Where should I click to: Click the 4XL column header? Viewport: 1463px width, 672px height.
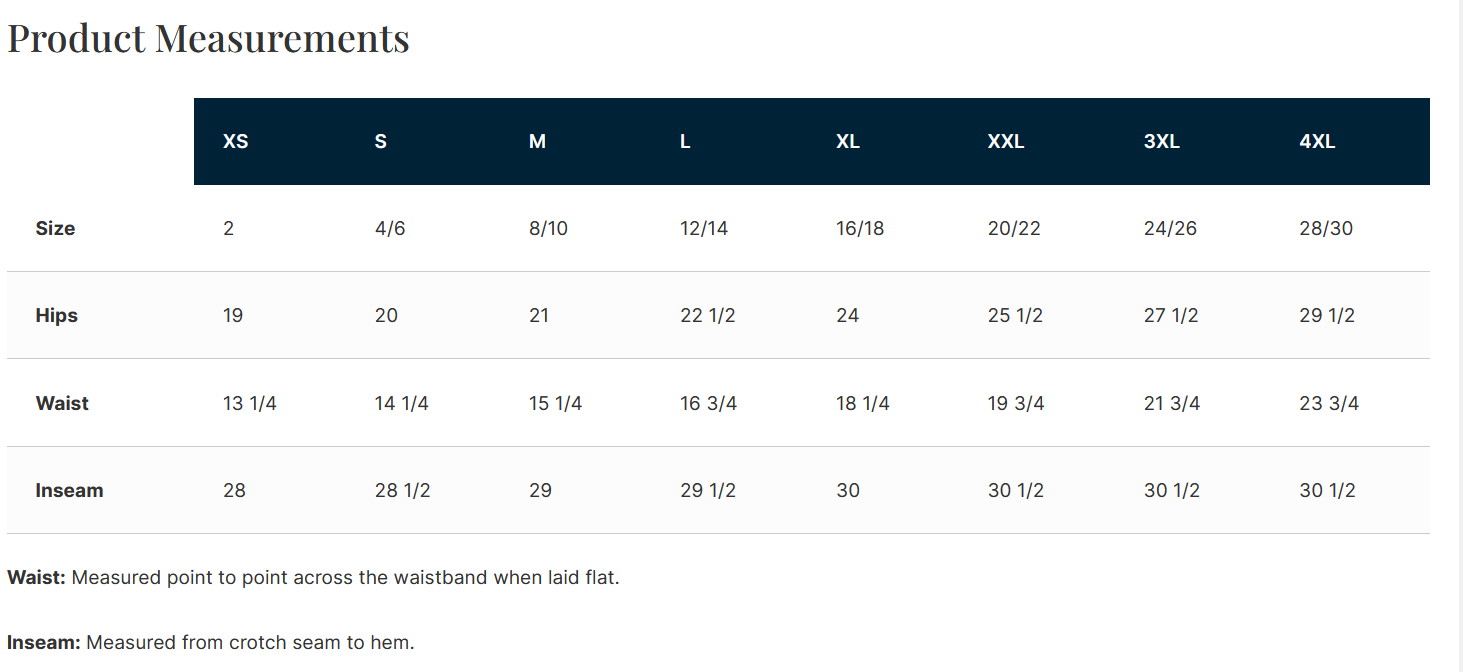(x=1317, y=142)
